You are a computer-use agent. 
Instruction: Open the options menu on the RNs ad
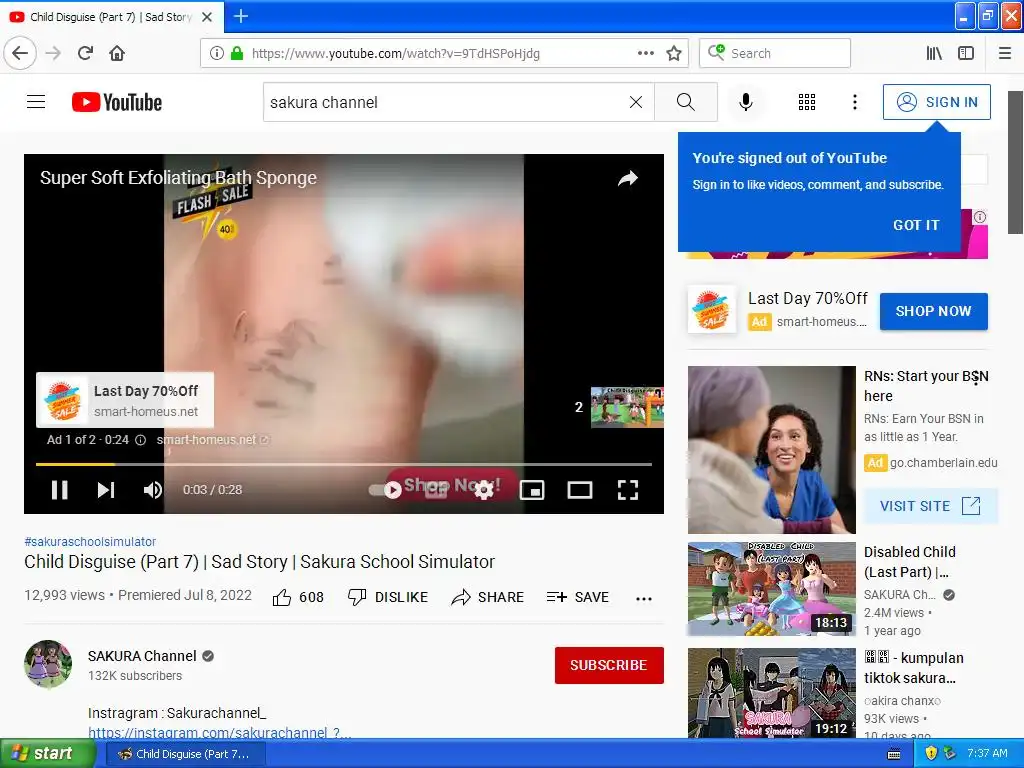pyautogui.click(x=976, y=377)
